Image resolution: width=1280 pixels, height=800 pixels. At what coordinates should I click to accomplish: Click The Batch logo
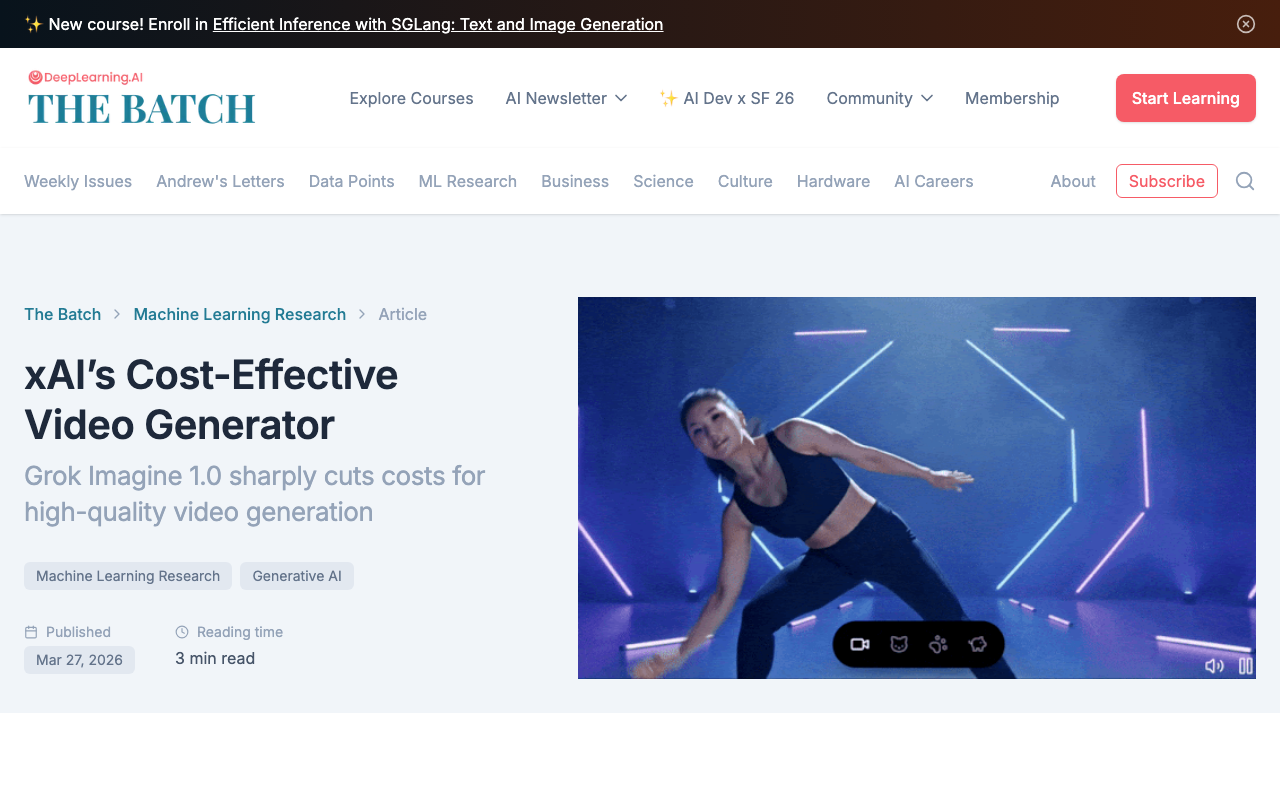click(x=142, y=98)
